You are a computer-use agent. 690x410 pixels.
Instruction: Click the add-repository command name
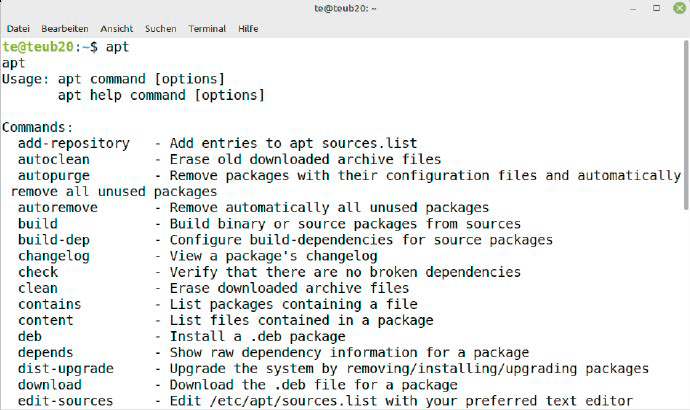(x=74, y=143)
